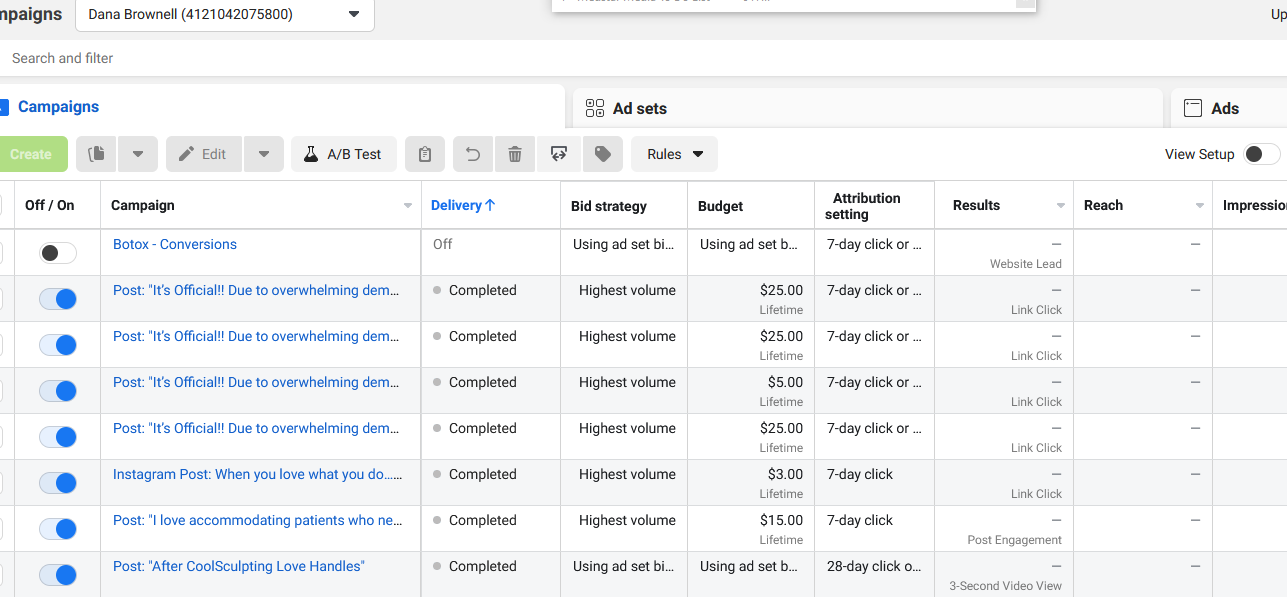
Task: Turn on the Botox - Conversions toggle
Action: (58, 253)
